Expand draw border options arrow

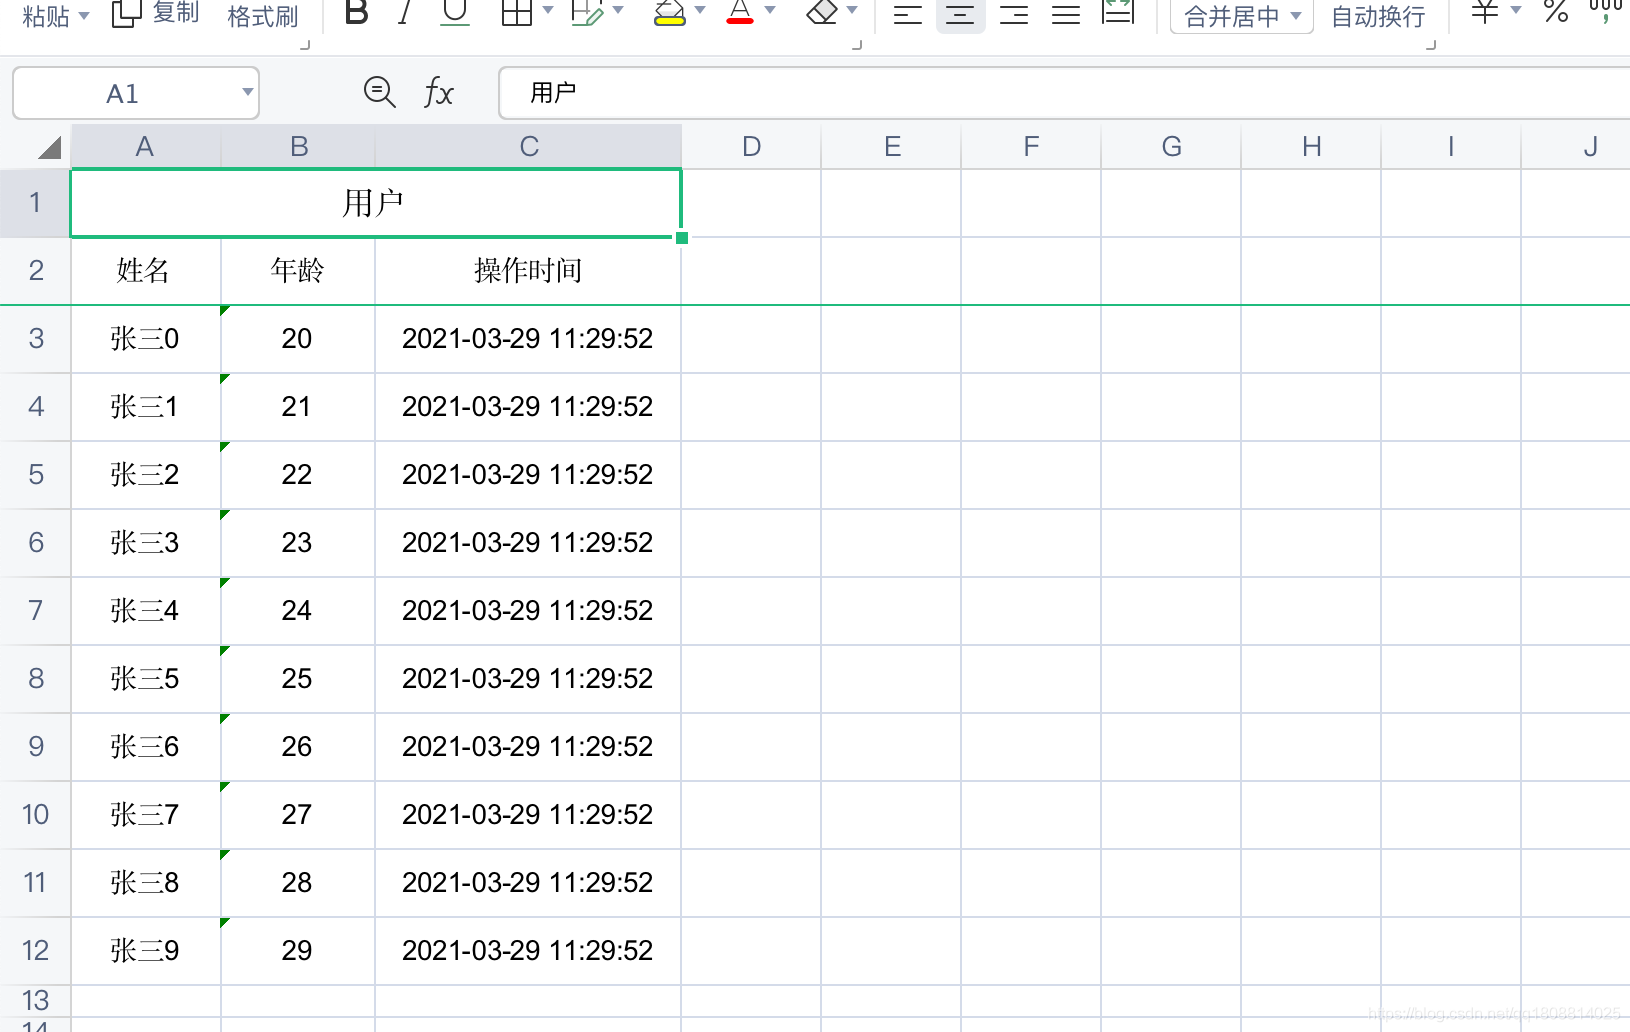[x=618, y=11]
